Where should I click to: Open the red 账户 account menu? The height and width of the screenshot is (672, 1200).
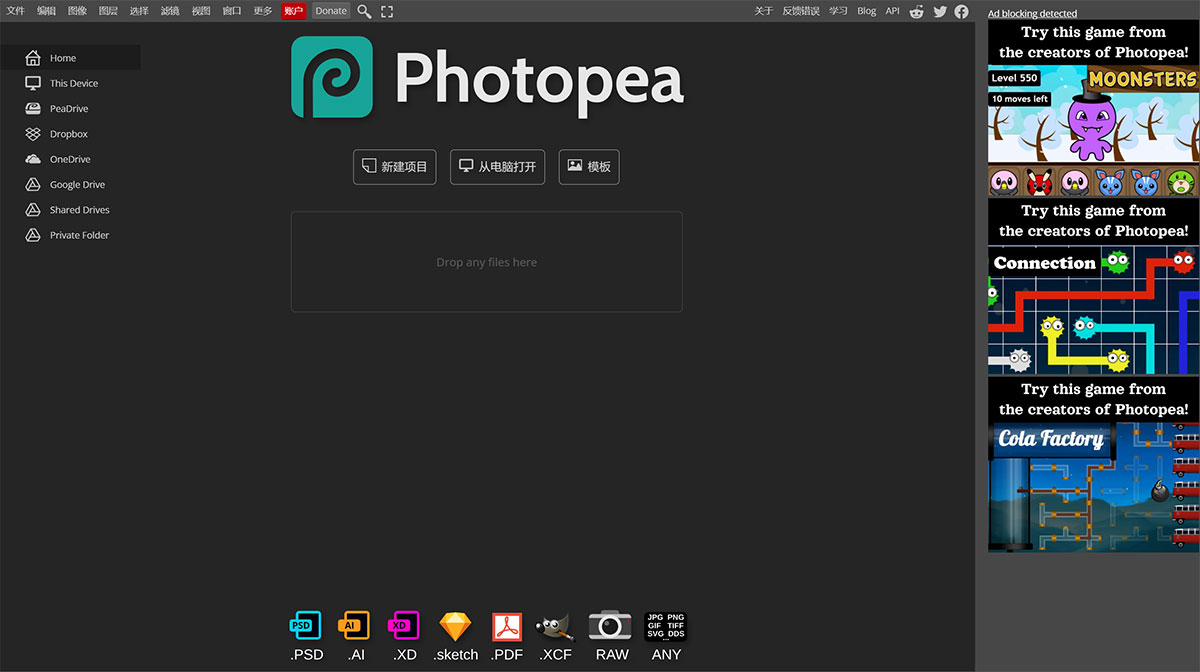293,11
